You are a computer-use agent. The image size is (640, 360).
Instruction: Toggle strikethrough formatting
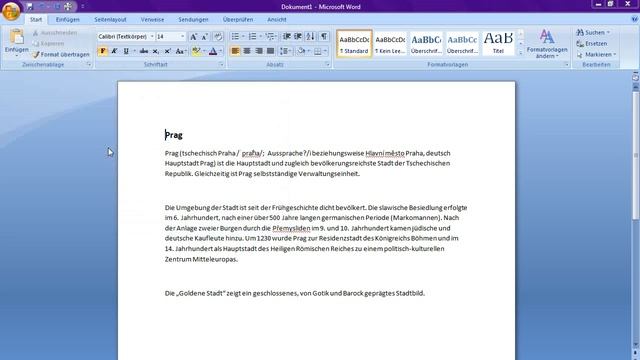(144, 51)
